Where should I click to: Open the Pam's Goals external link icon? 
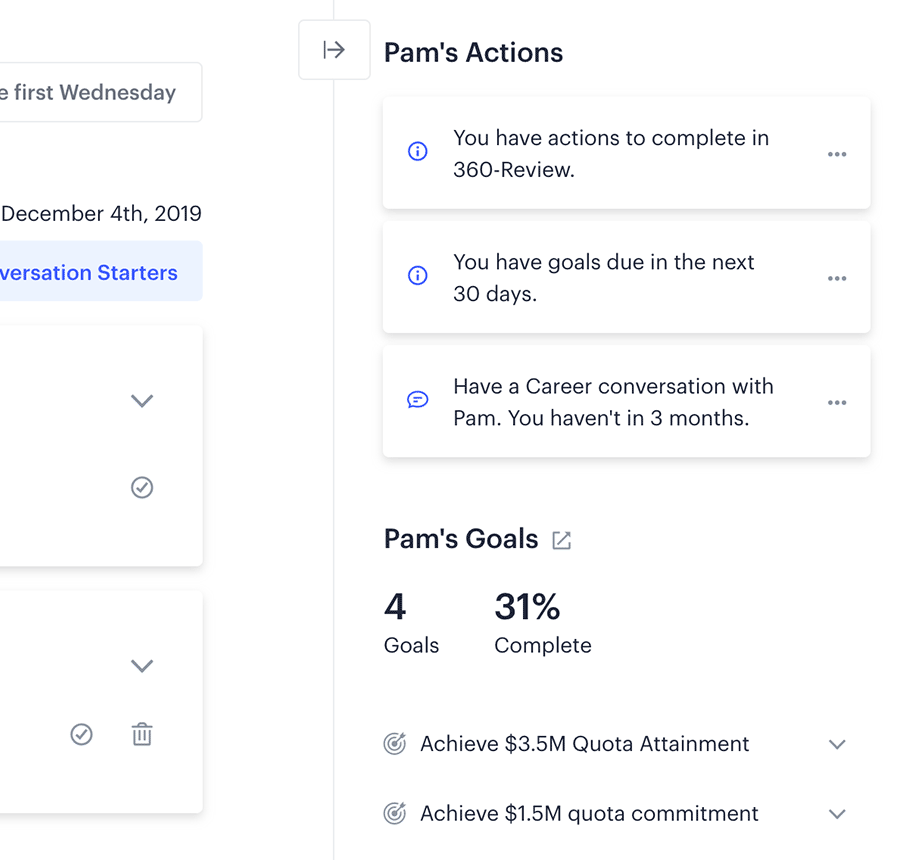tap(561, 540)
